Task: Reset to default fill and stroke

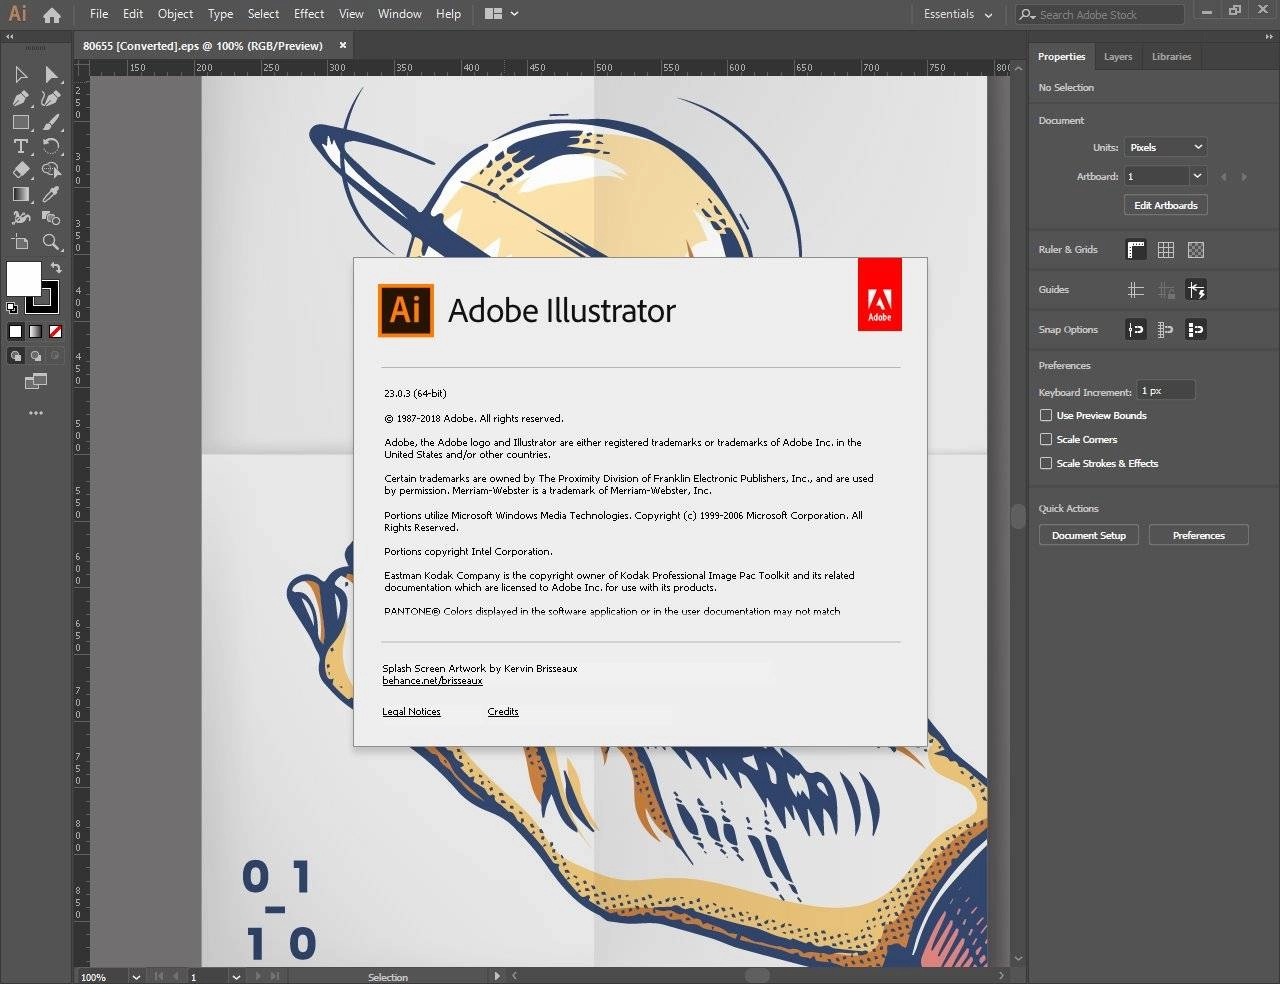Action: (12, 307)
